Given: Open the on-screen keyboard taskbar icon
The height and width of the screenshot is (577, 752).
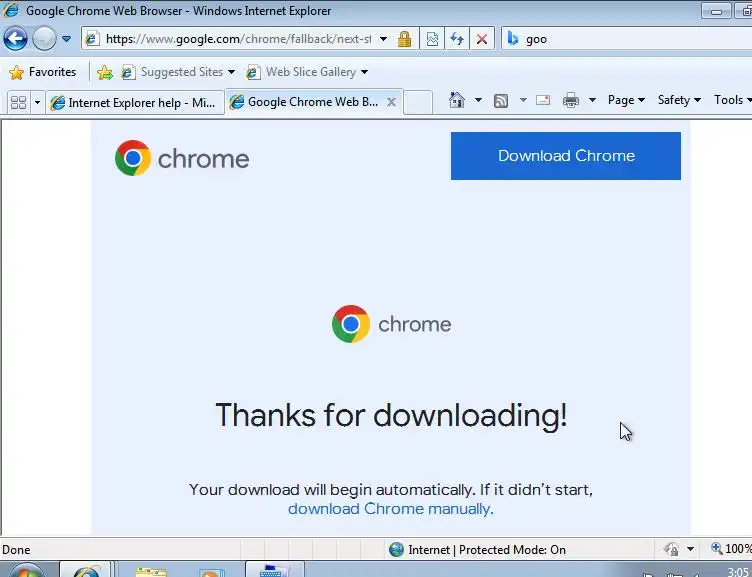Looking at the screenshot, I should pyautogui.click(x=274, y=569).
